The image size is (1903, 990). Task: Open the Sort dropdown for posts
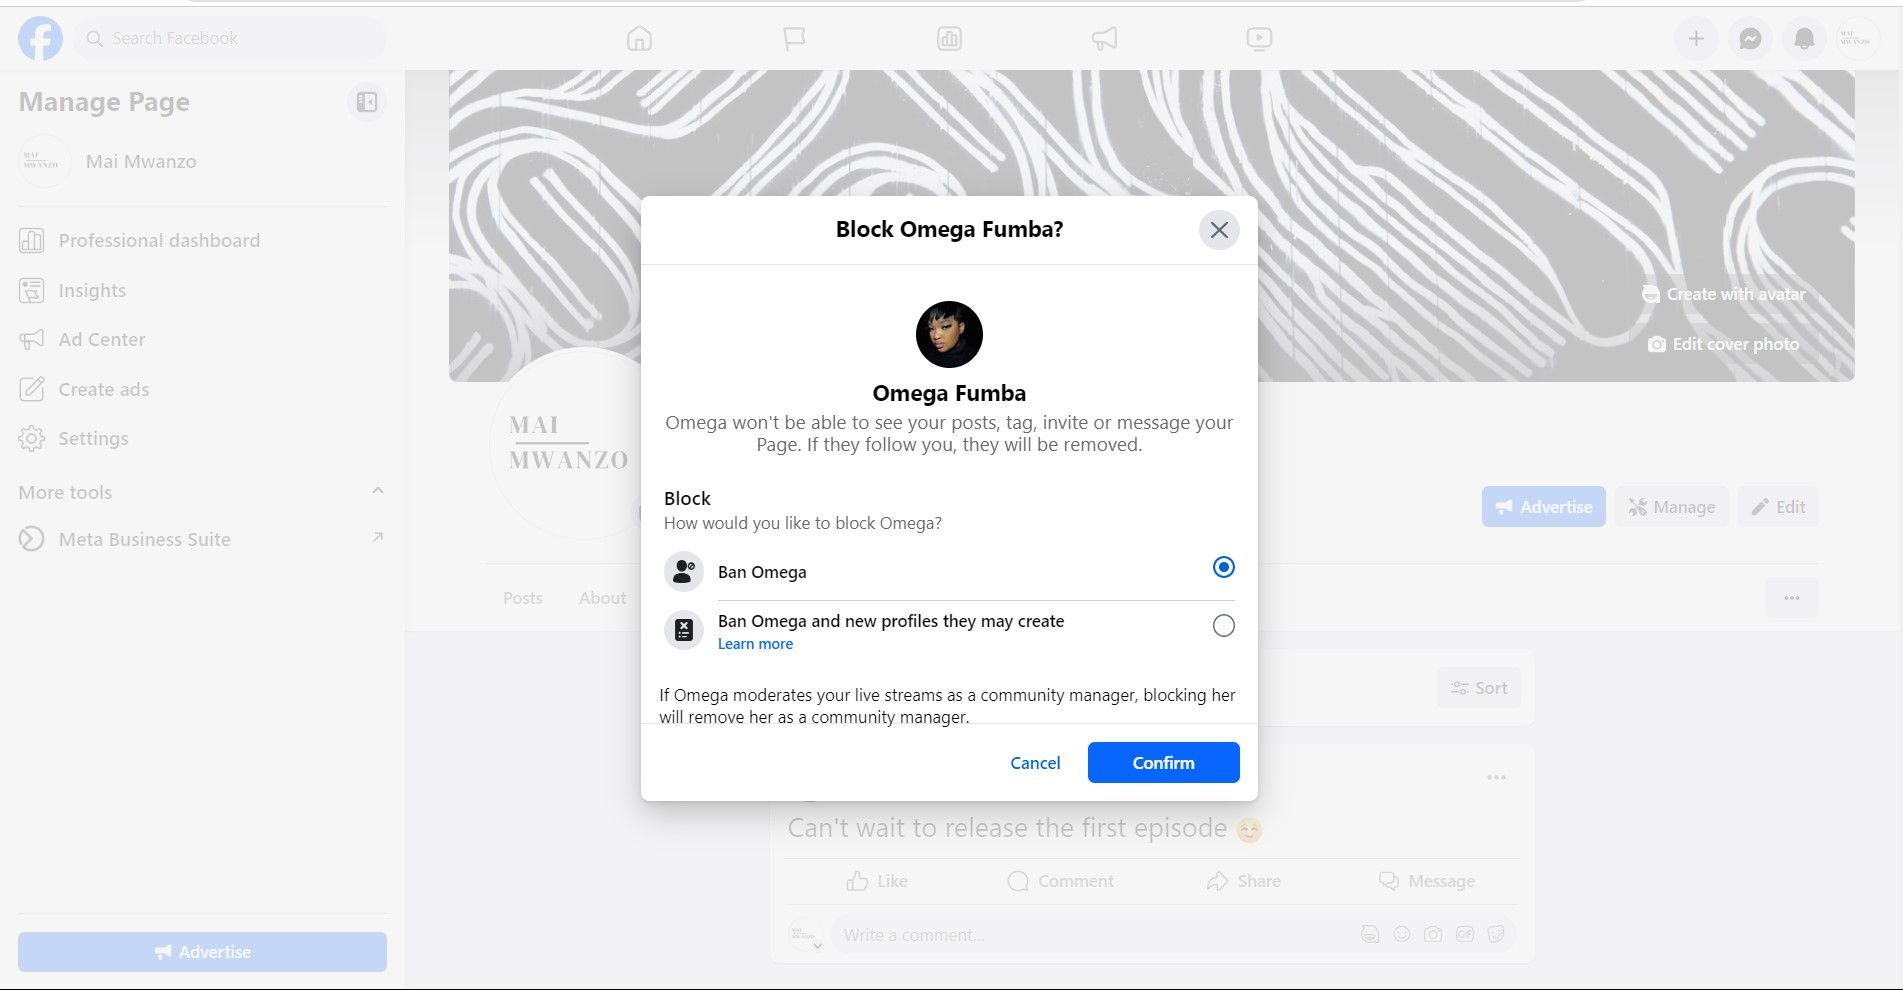pos(1479,688)
